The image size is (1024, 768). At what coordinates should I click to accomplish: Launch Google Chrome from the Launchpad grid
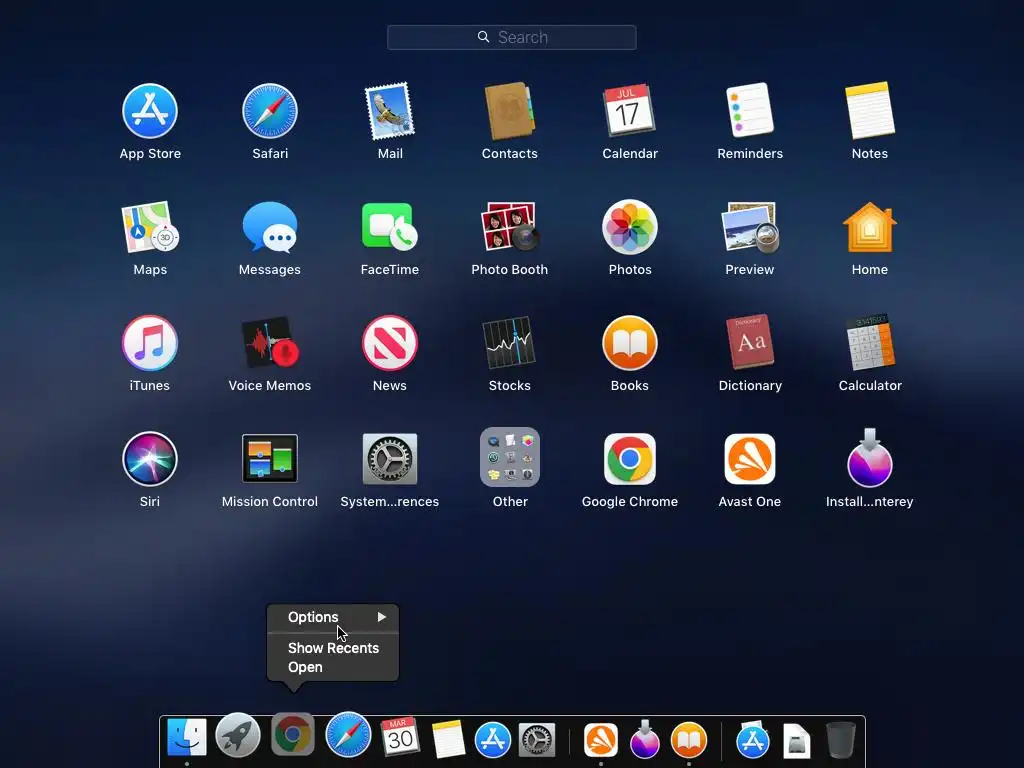630,458
